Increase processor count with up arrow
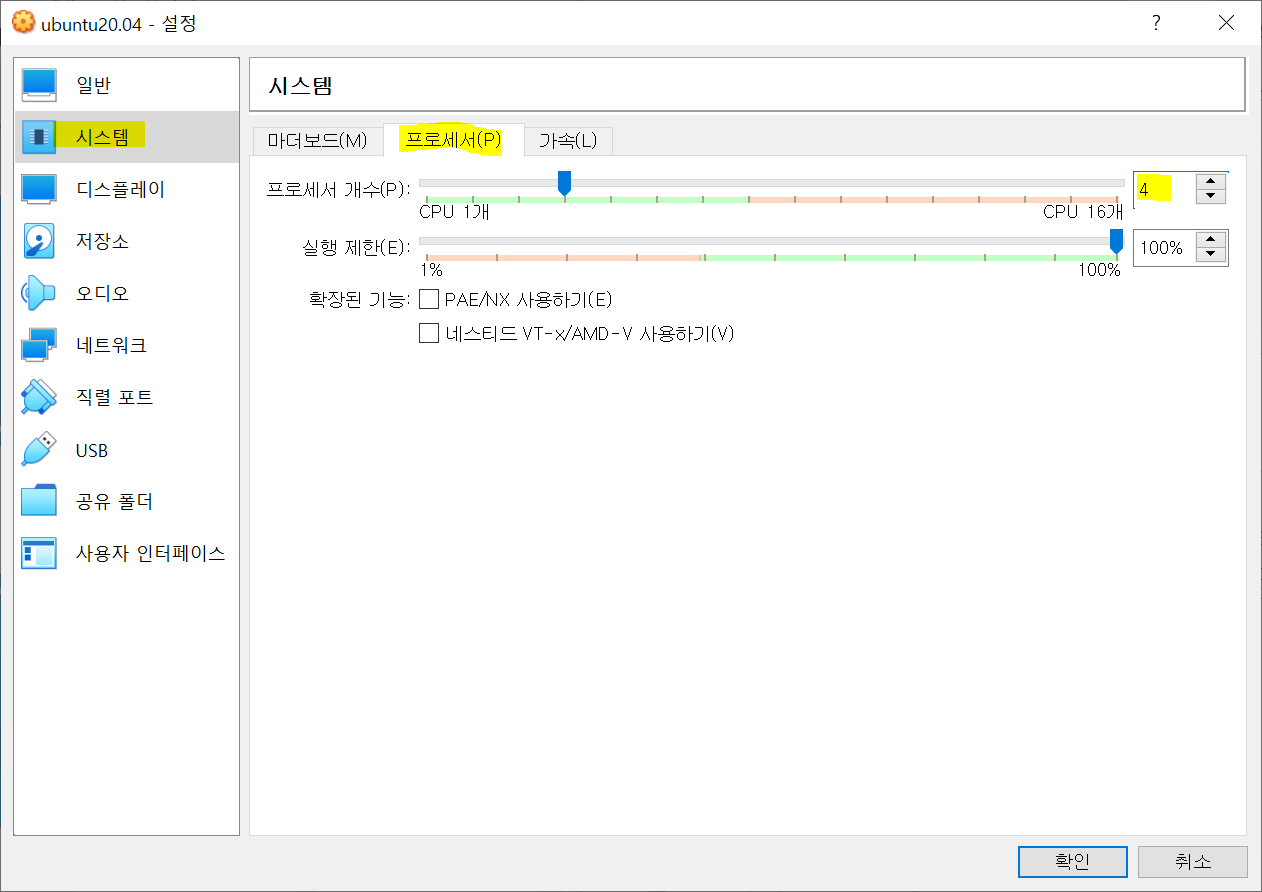This screenshot has height=892, width=1262. pyautogui.click(x=1210, y=181)
